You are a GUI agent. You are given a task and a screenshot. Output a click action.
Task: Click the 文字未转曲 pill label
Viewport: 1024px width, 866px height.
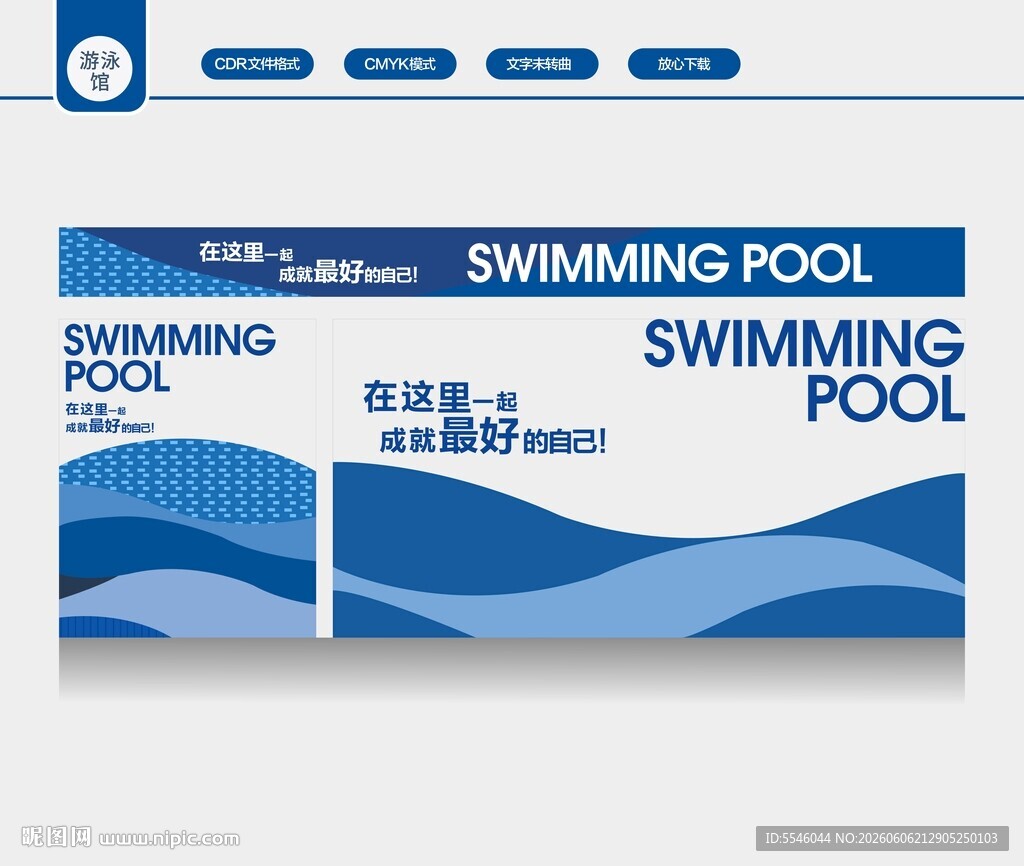[x=542, y=64]
